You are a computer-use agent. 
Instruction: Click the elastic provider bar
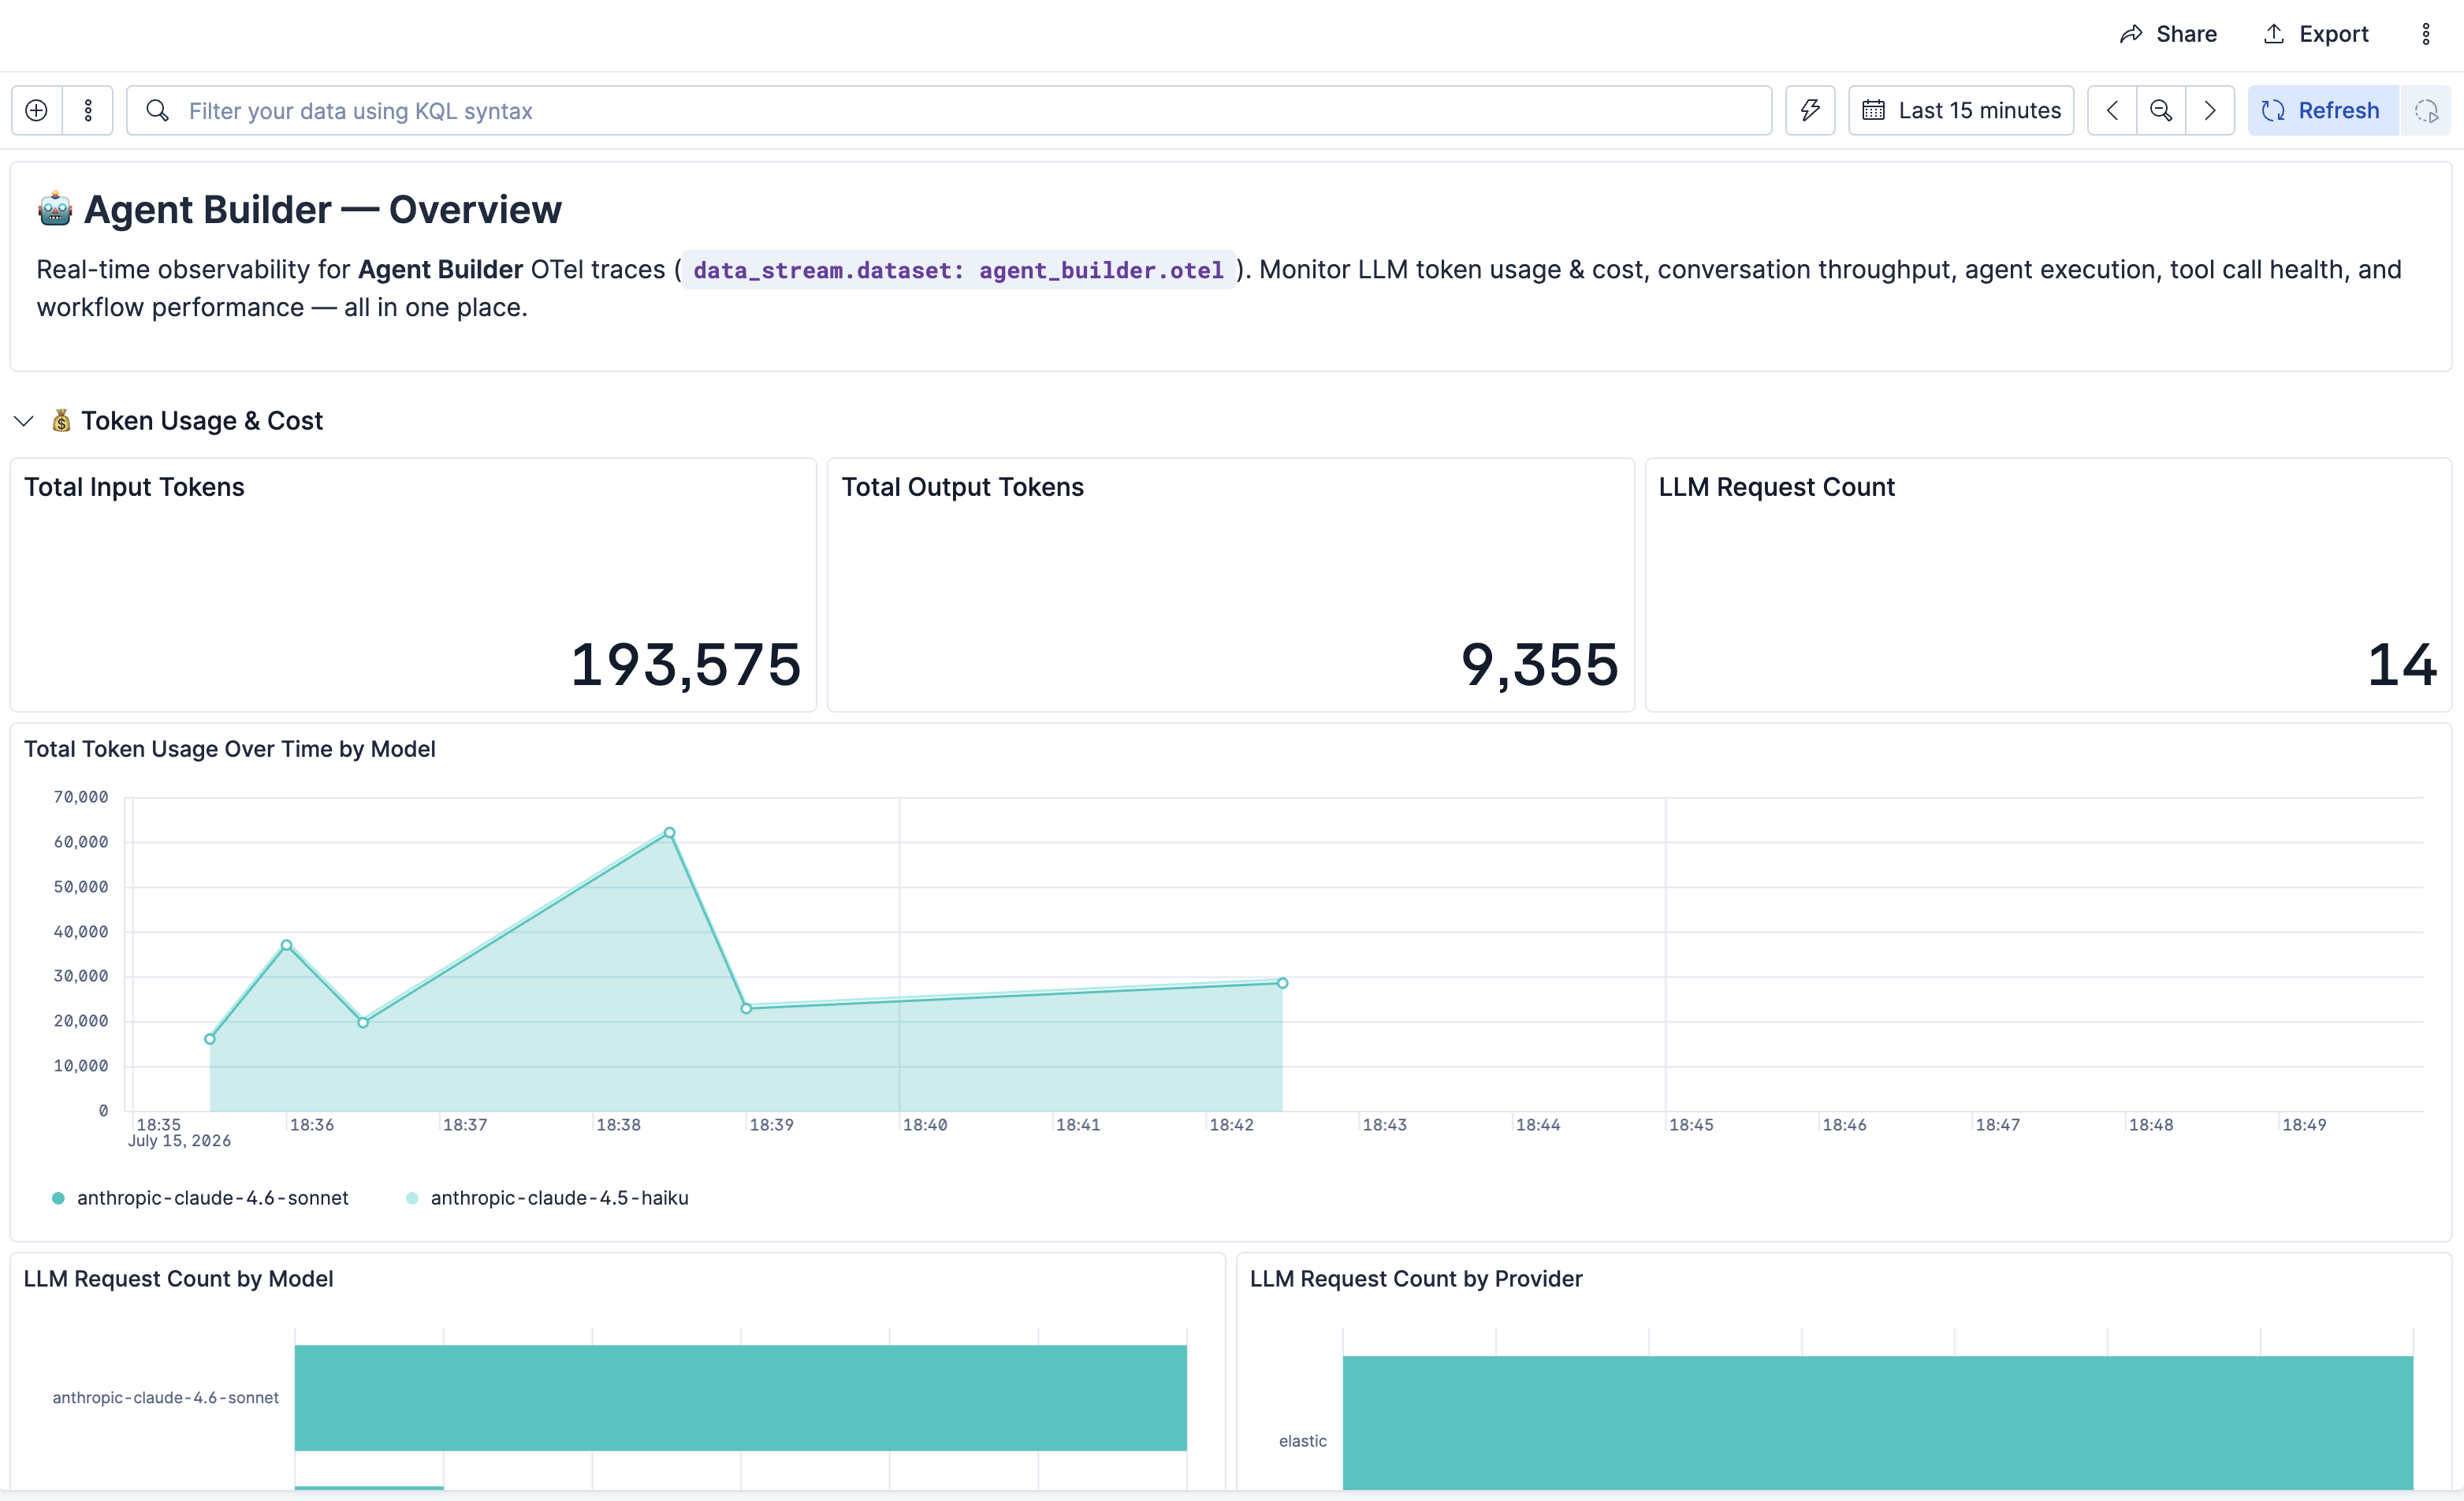(x=1877, y=1422)
